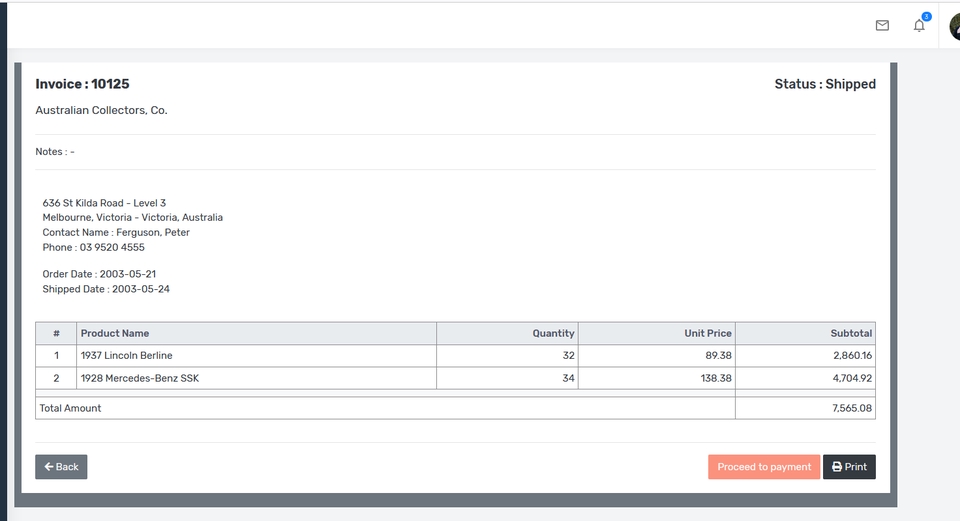Click unit price 89.38 cell
This screenshot has width=960, height=521.
point(657,356)
